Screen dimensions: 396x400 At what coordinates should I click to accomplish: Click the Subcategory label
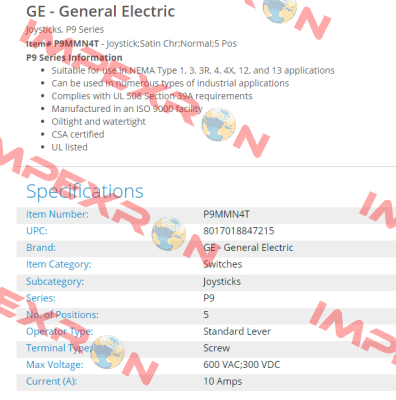click(x=55, y=282)
